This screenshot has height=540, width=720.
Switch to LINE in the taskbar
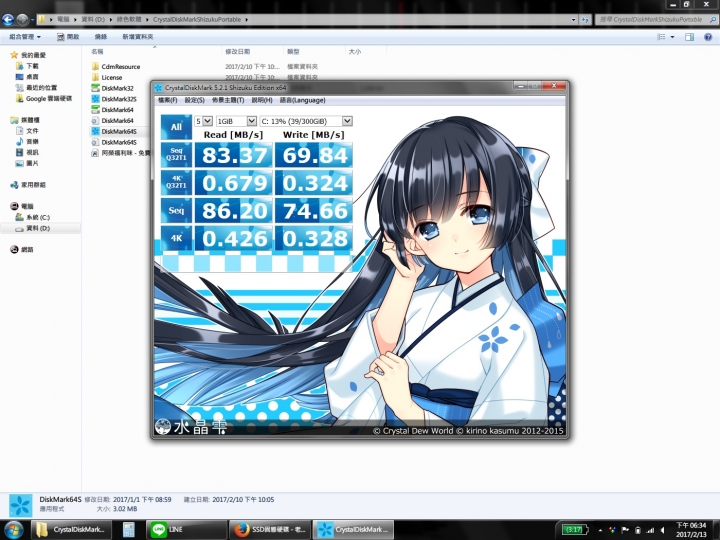(186, 529)
